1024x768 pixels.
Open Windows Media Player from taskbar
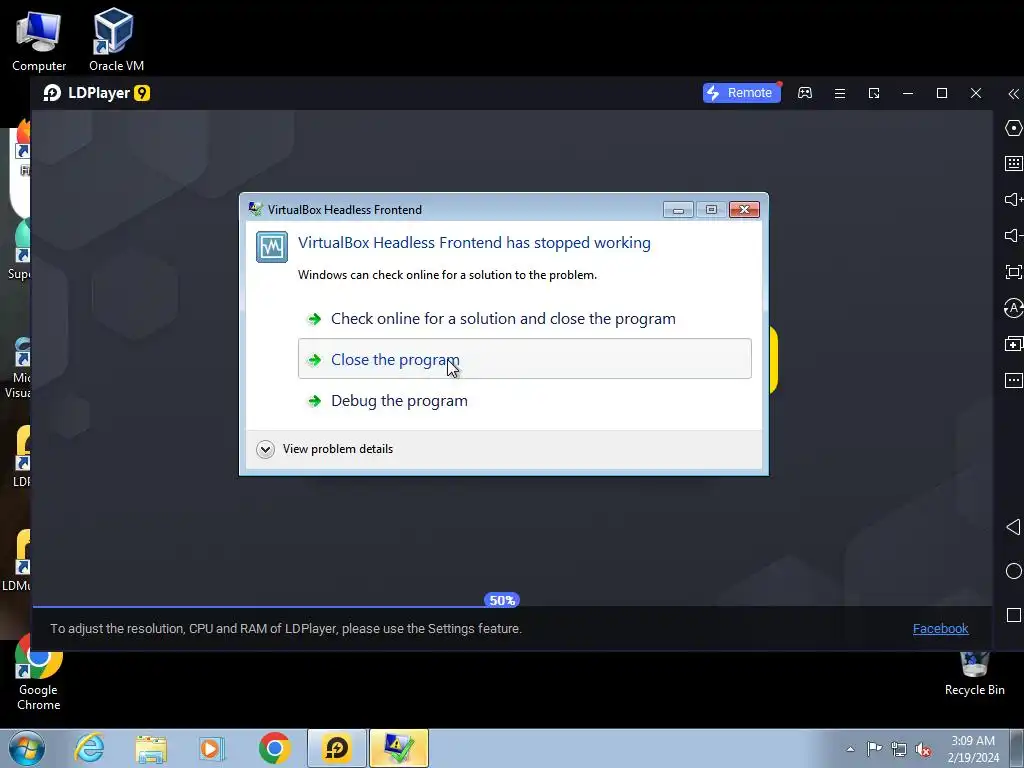212,749
